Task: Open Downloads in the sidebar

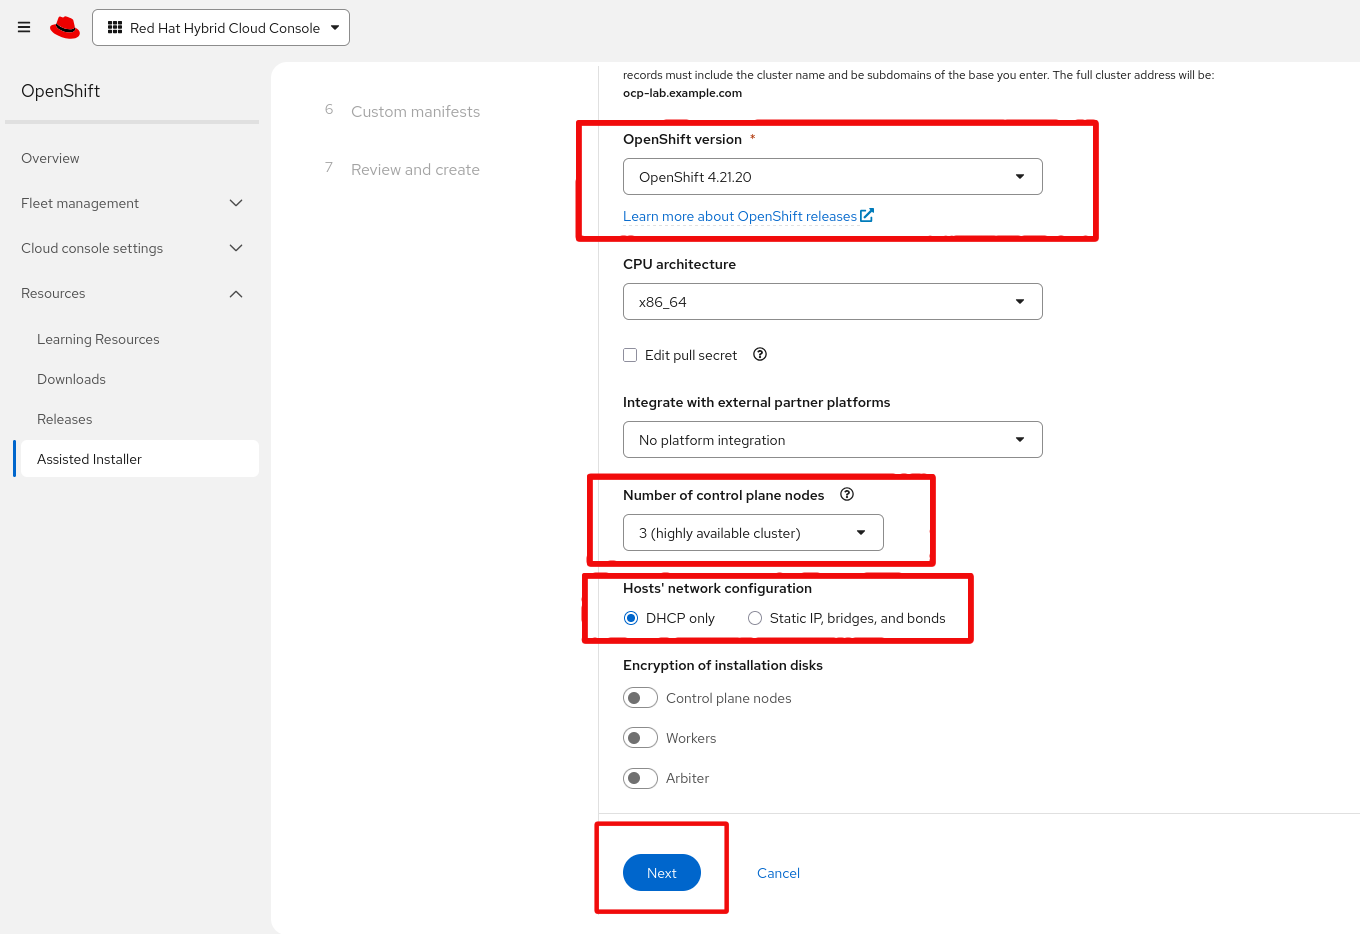Action: [71, 379]
